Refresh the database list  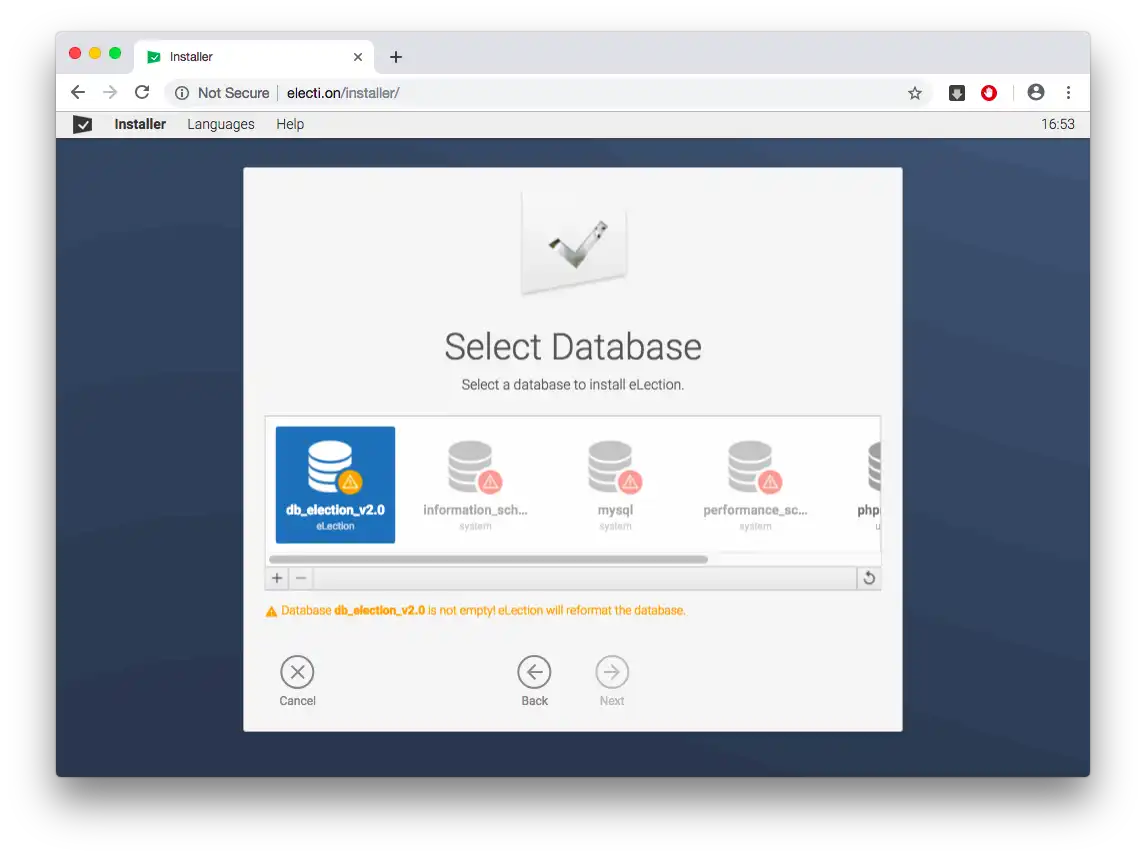[x=869, y=578]
